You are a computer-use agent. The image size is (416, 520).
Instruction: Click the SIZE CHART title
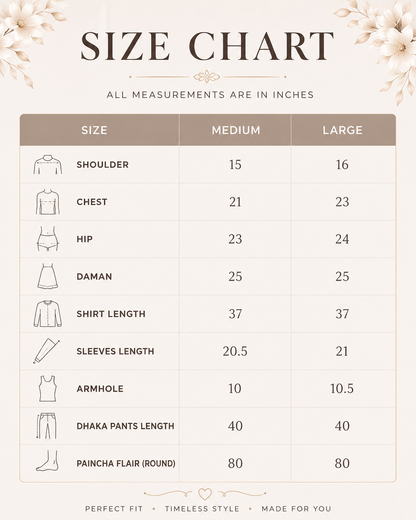[207, 46]
